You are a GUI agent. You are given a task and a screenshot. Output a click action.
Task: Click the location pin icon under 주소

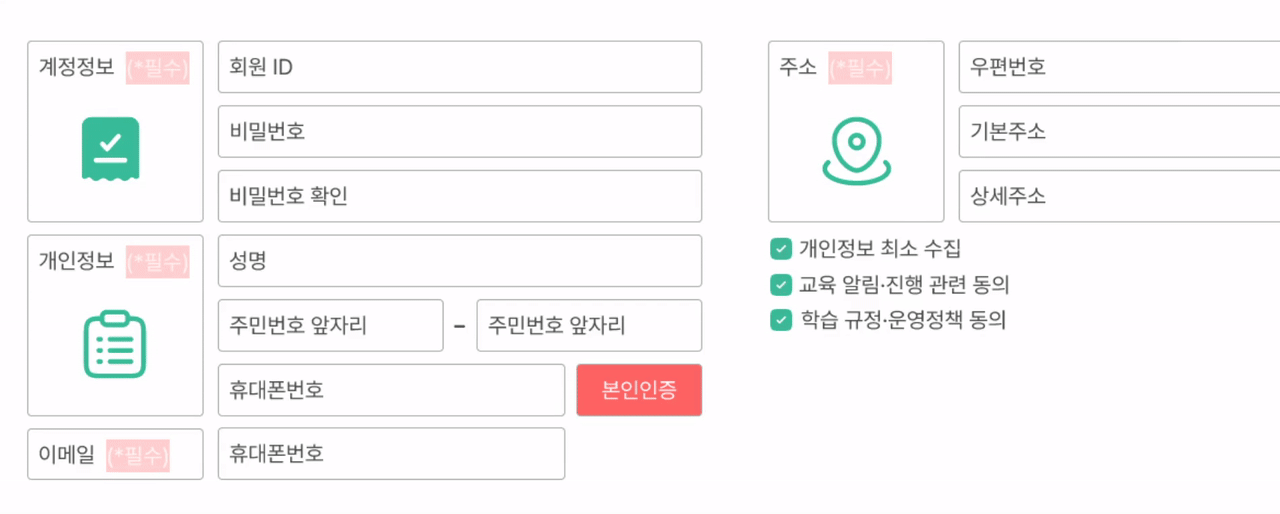click(855, 151)
